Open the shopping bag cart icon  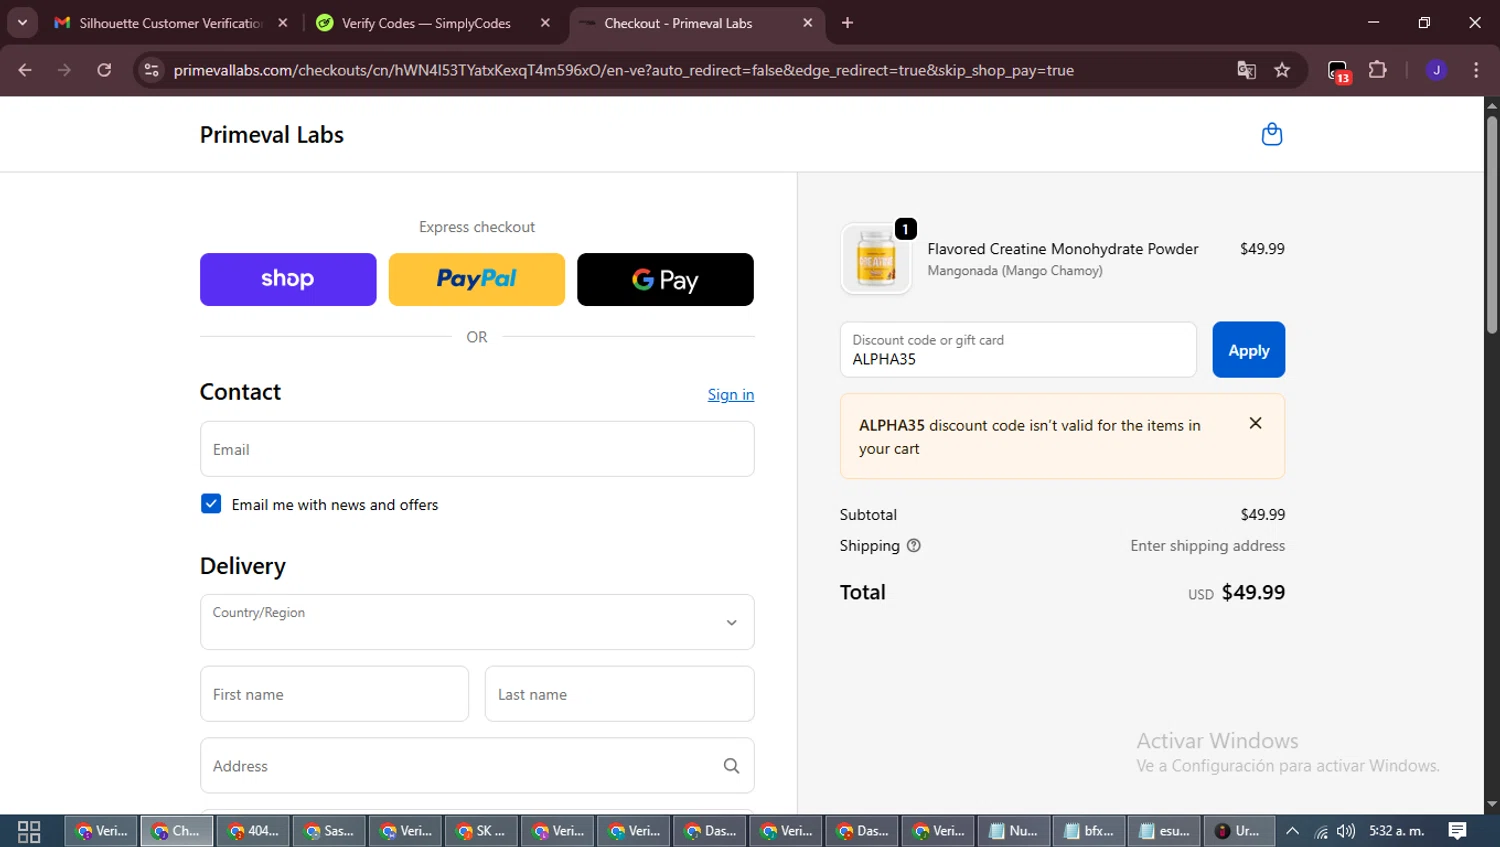pyautogui.click(x=1271, y=134)
